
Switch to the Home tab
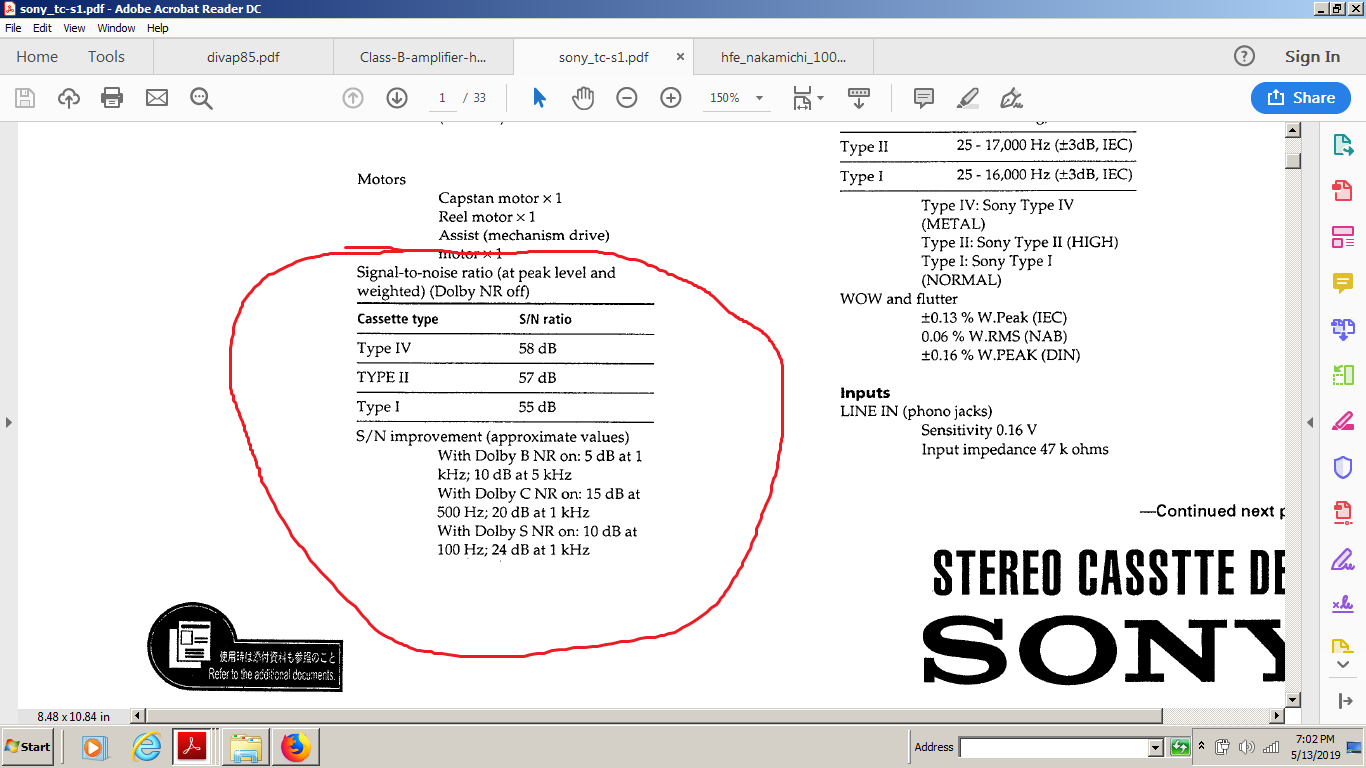tap(37, 57)
